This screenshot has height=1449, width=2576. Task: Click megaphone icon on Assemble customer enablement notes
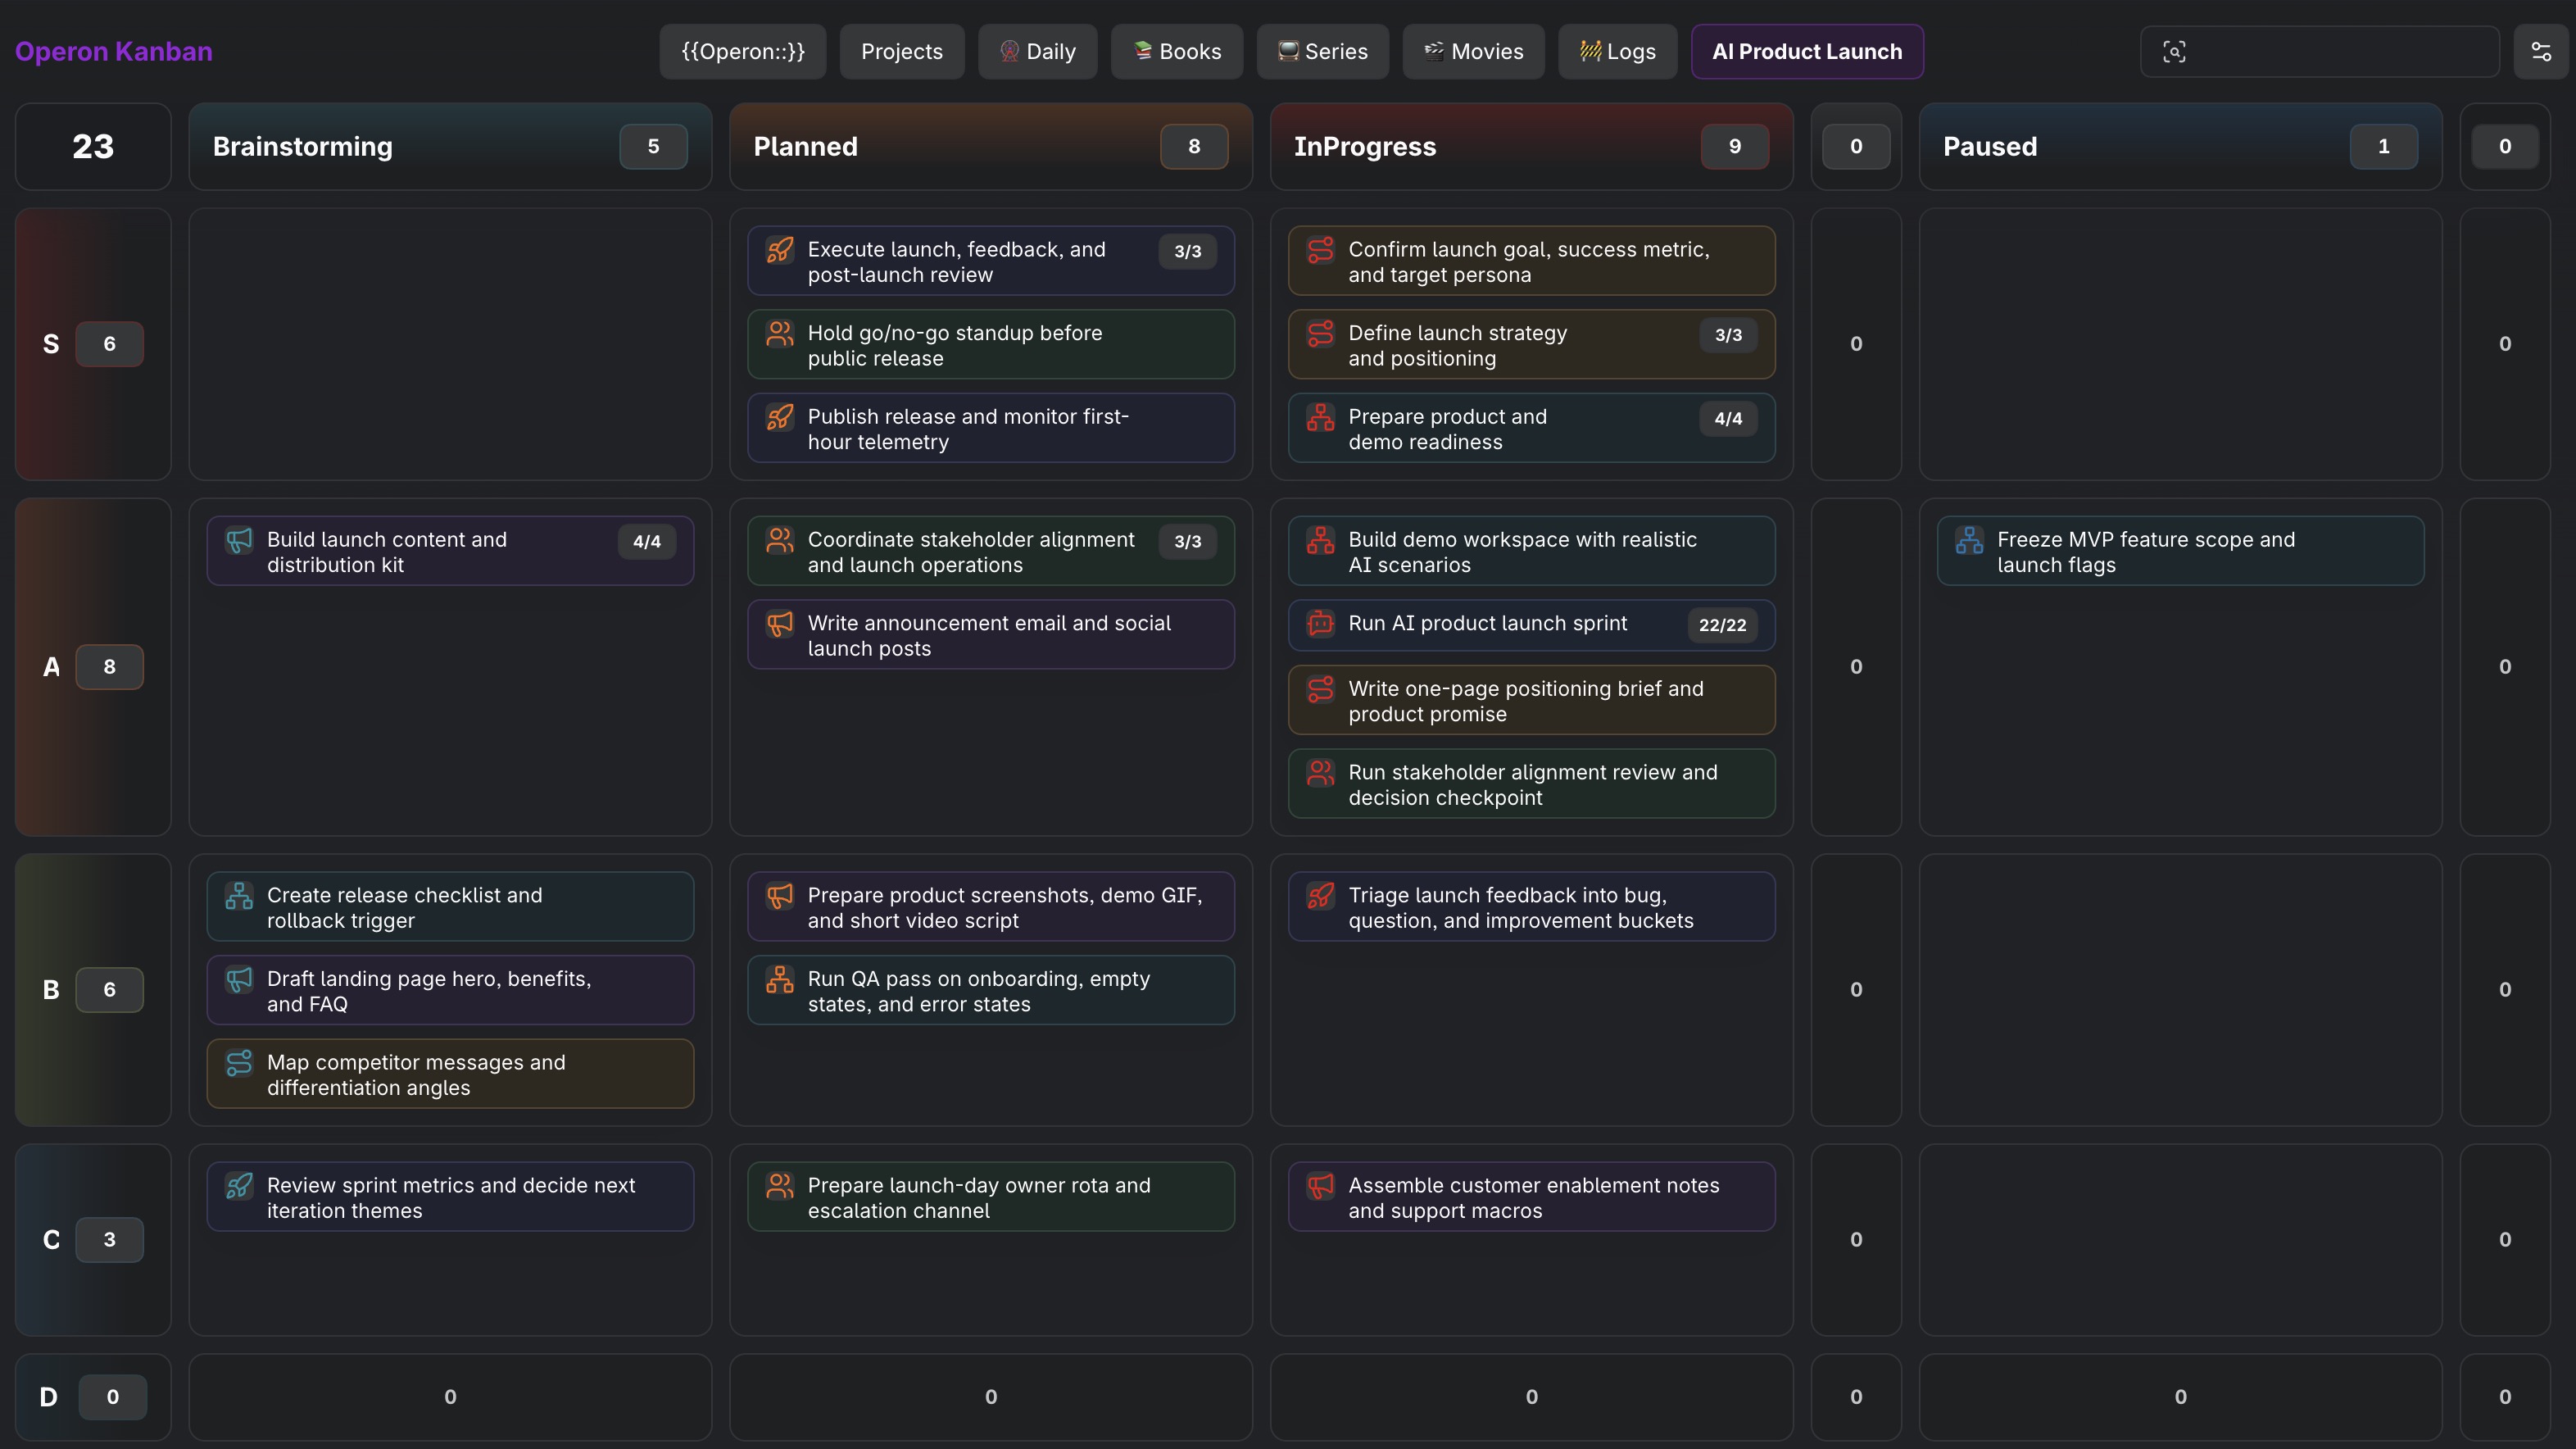click(x=1320, y=1185)
